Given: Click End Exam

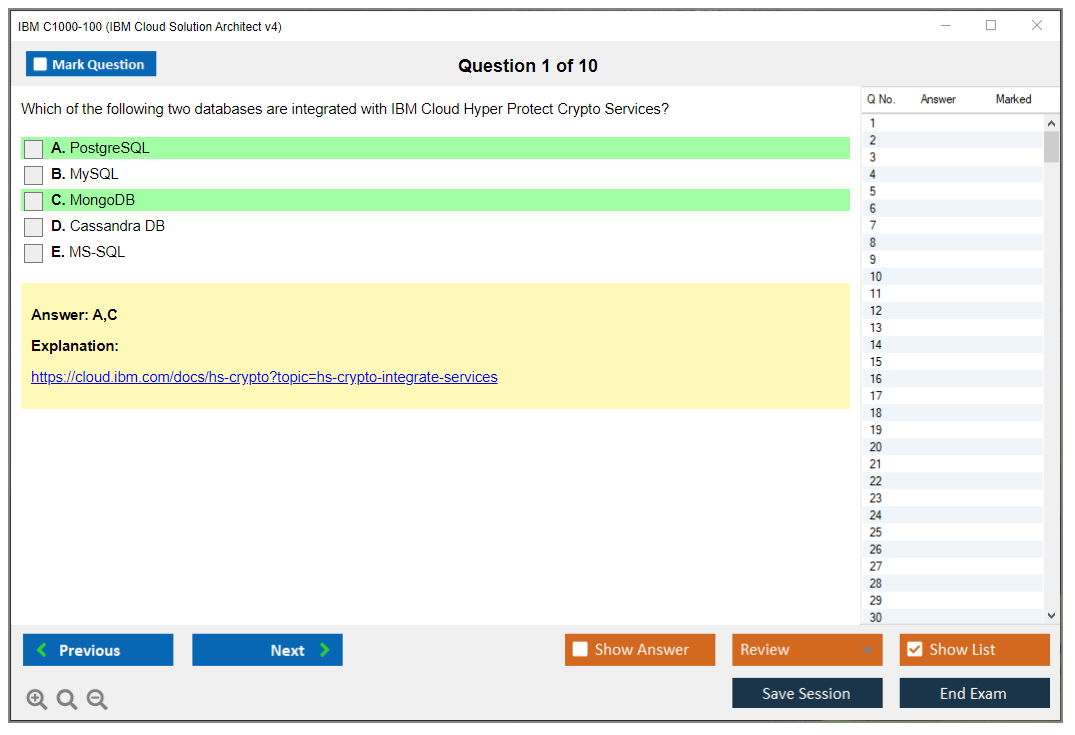Looking at the screenshot, I should click(x=974, y=693).
